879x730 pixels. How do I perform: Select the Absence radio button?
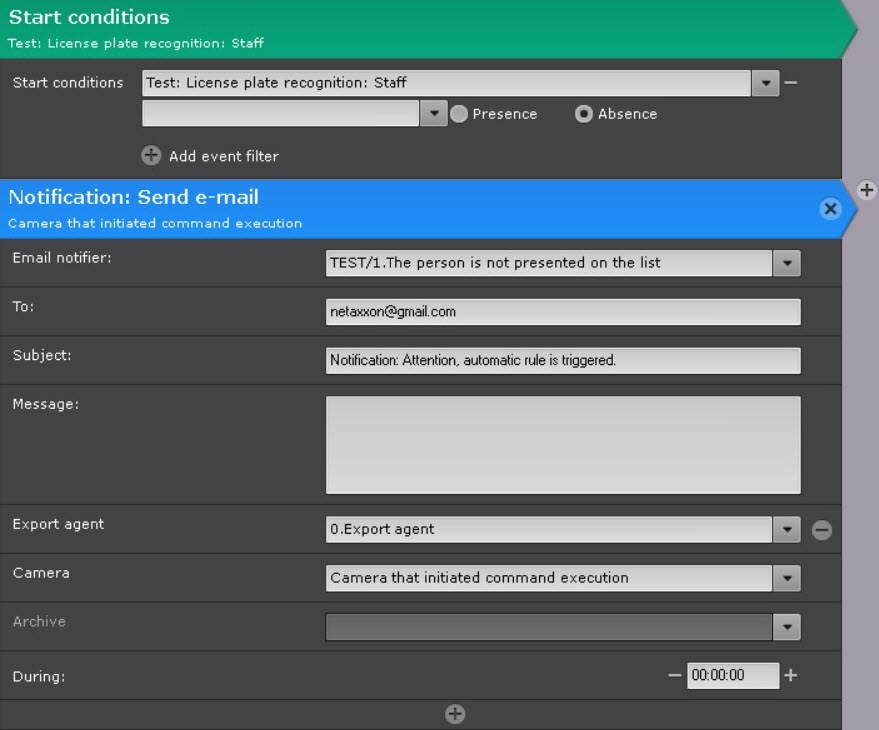tap(584, 114)
